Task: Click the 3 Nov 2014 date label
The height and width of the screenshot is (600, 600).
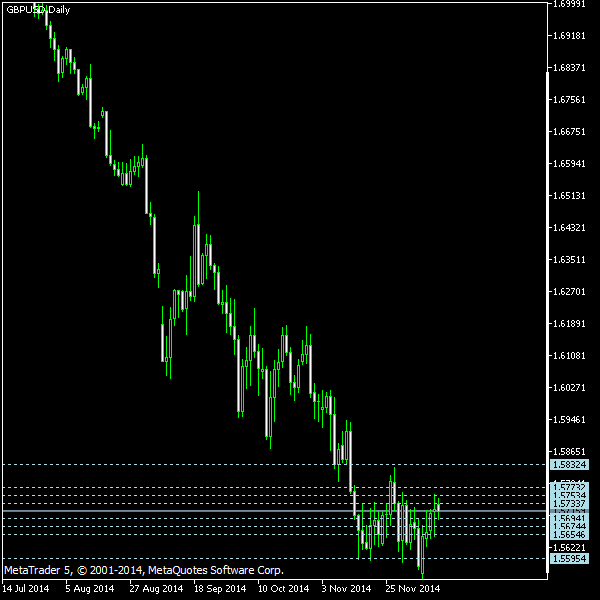Action: coord(346,589)
